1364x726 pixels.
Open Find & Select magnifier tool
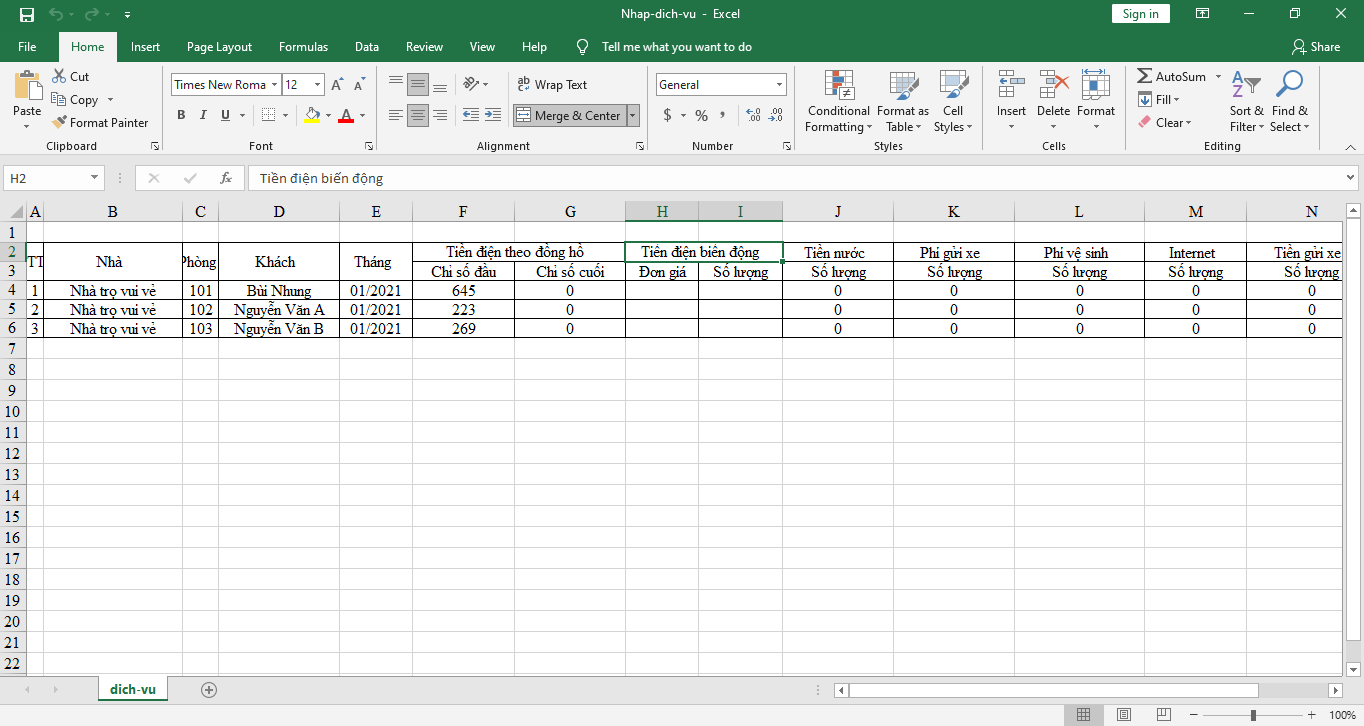[x=1290, y=85]
